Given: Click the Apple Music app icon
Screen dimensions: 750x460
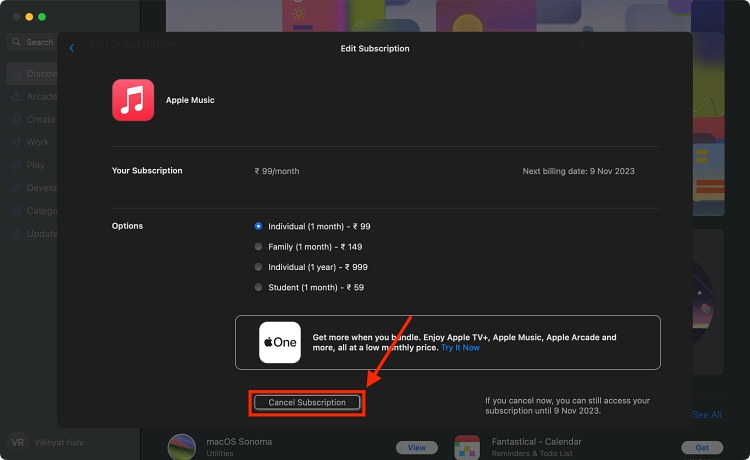Looking at the screenshot, I should coord(133,100).
